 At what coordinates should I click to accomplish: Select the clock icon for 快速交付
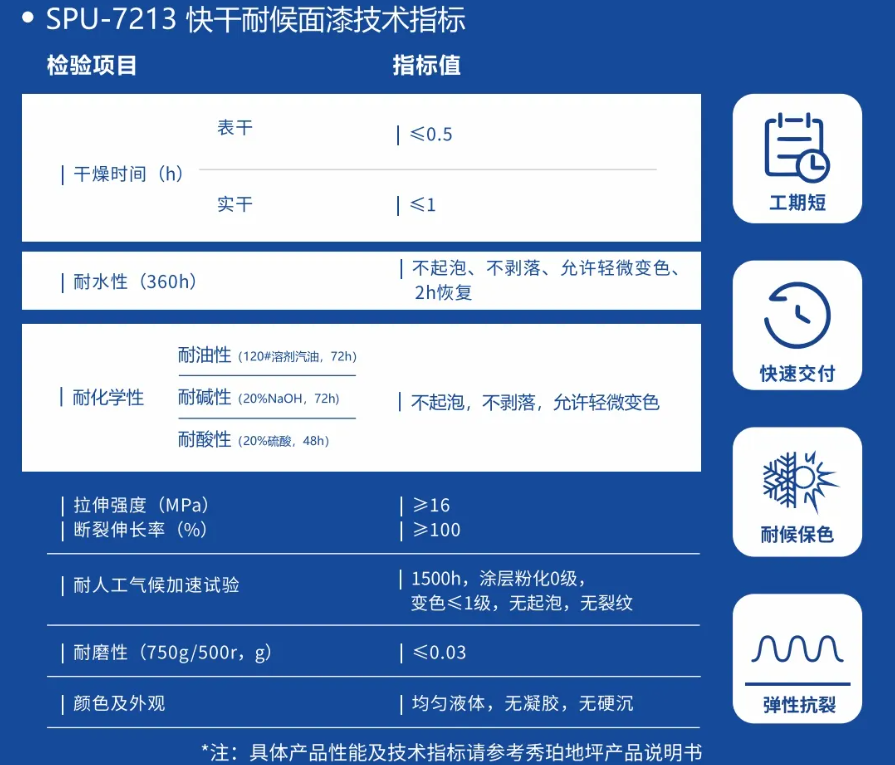[x=796, y=312]
